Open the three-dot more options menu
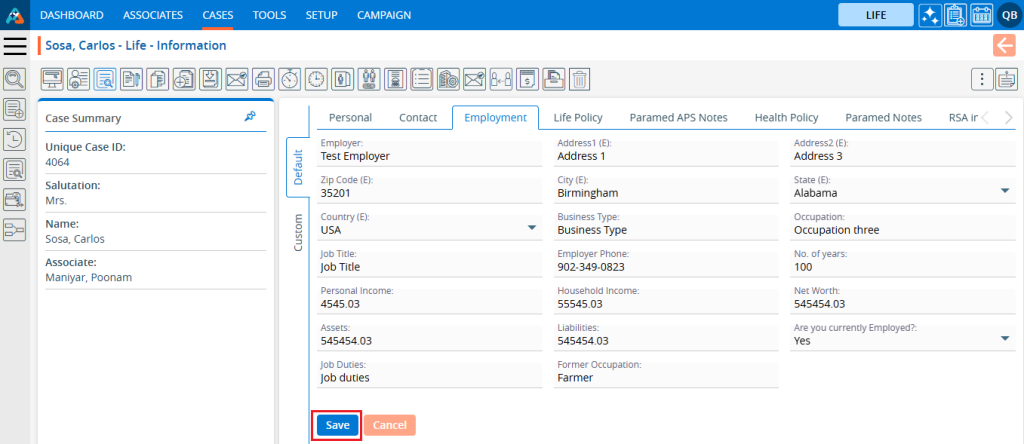The image size is (1024, 444). coord(981,79)
